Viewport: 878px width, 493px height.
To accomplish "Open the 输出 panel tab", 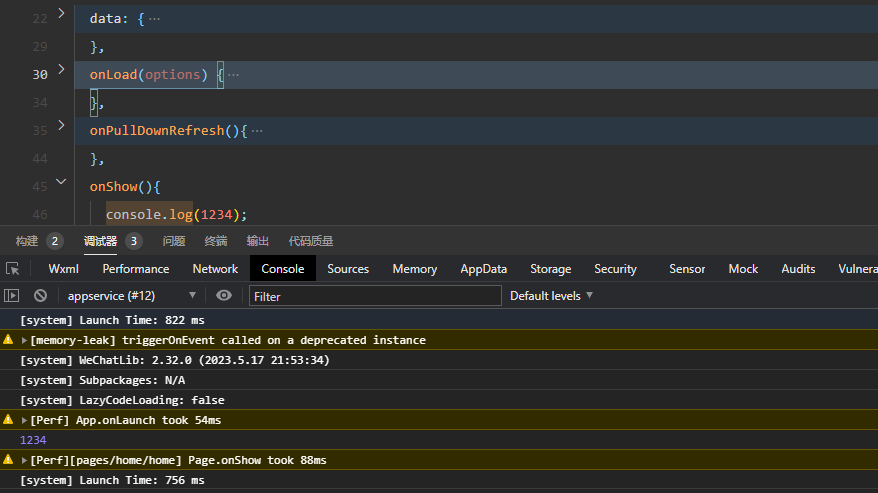I will coord(258,241).
